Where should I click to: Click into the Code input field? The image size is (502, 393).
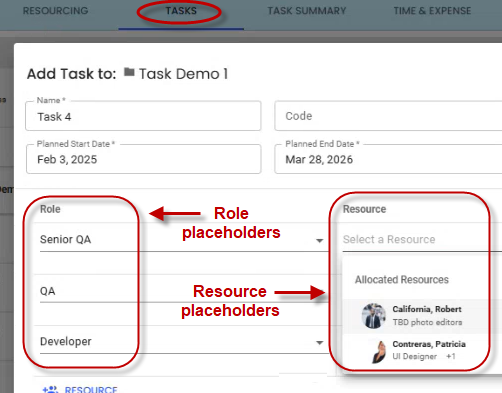coord(388,116)
